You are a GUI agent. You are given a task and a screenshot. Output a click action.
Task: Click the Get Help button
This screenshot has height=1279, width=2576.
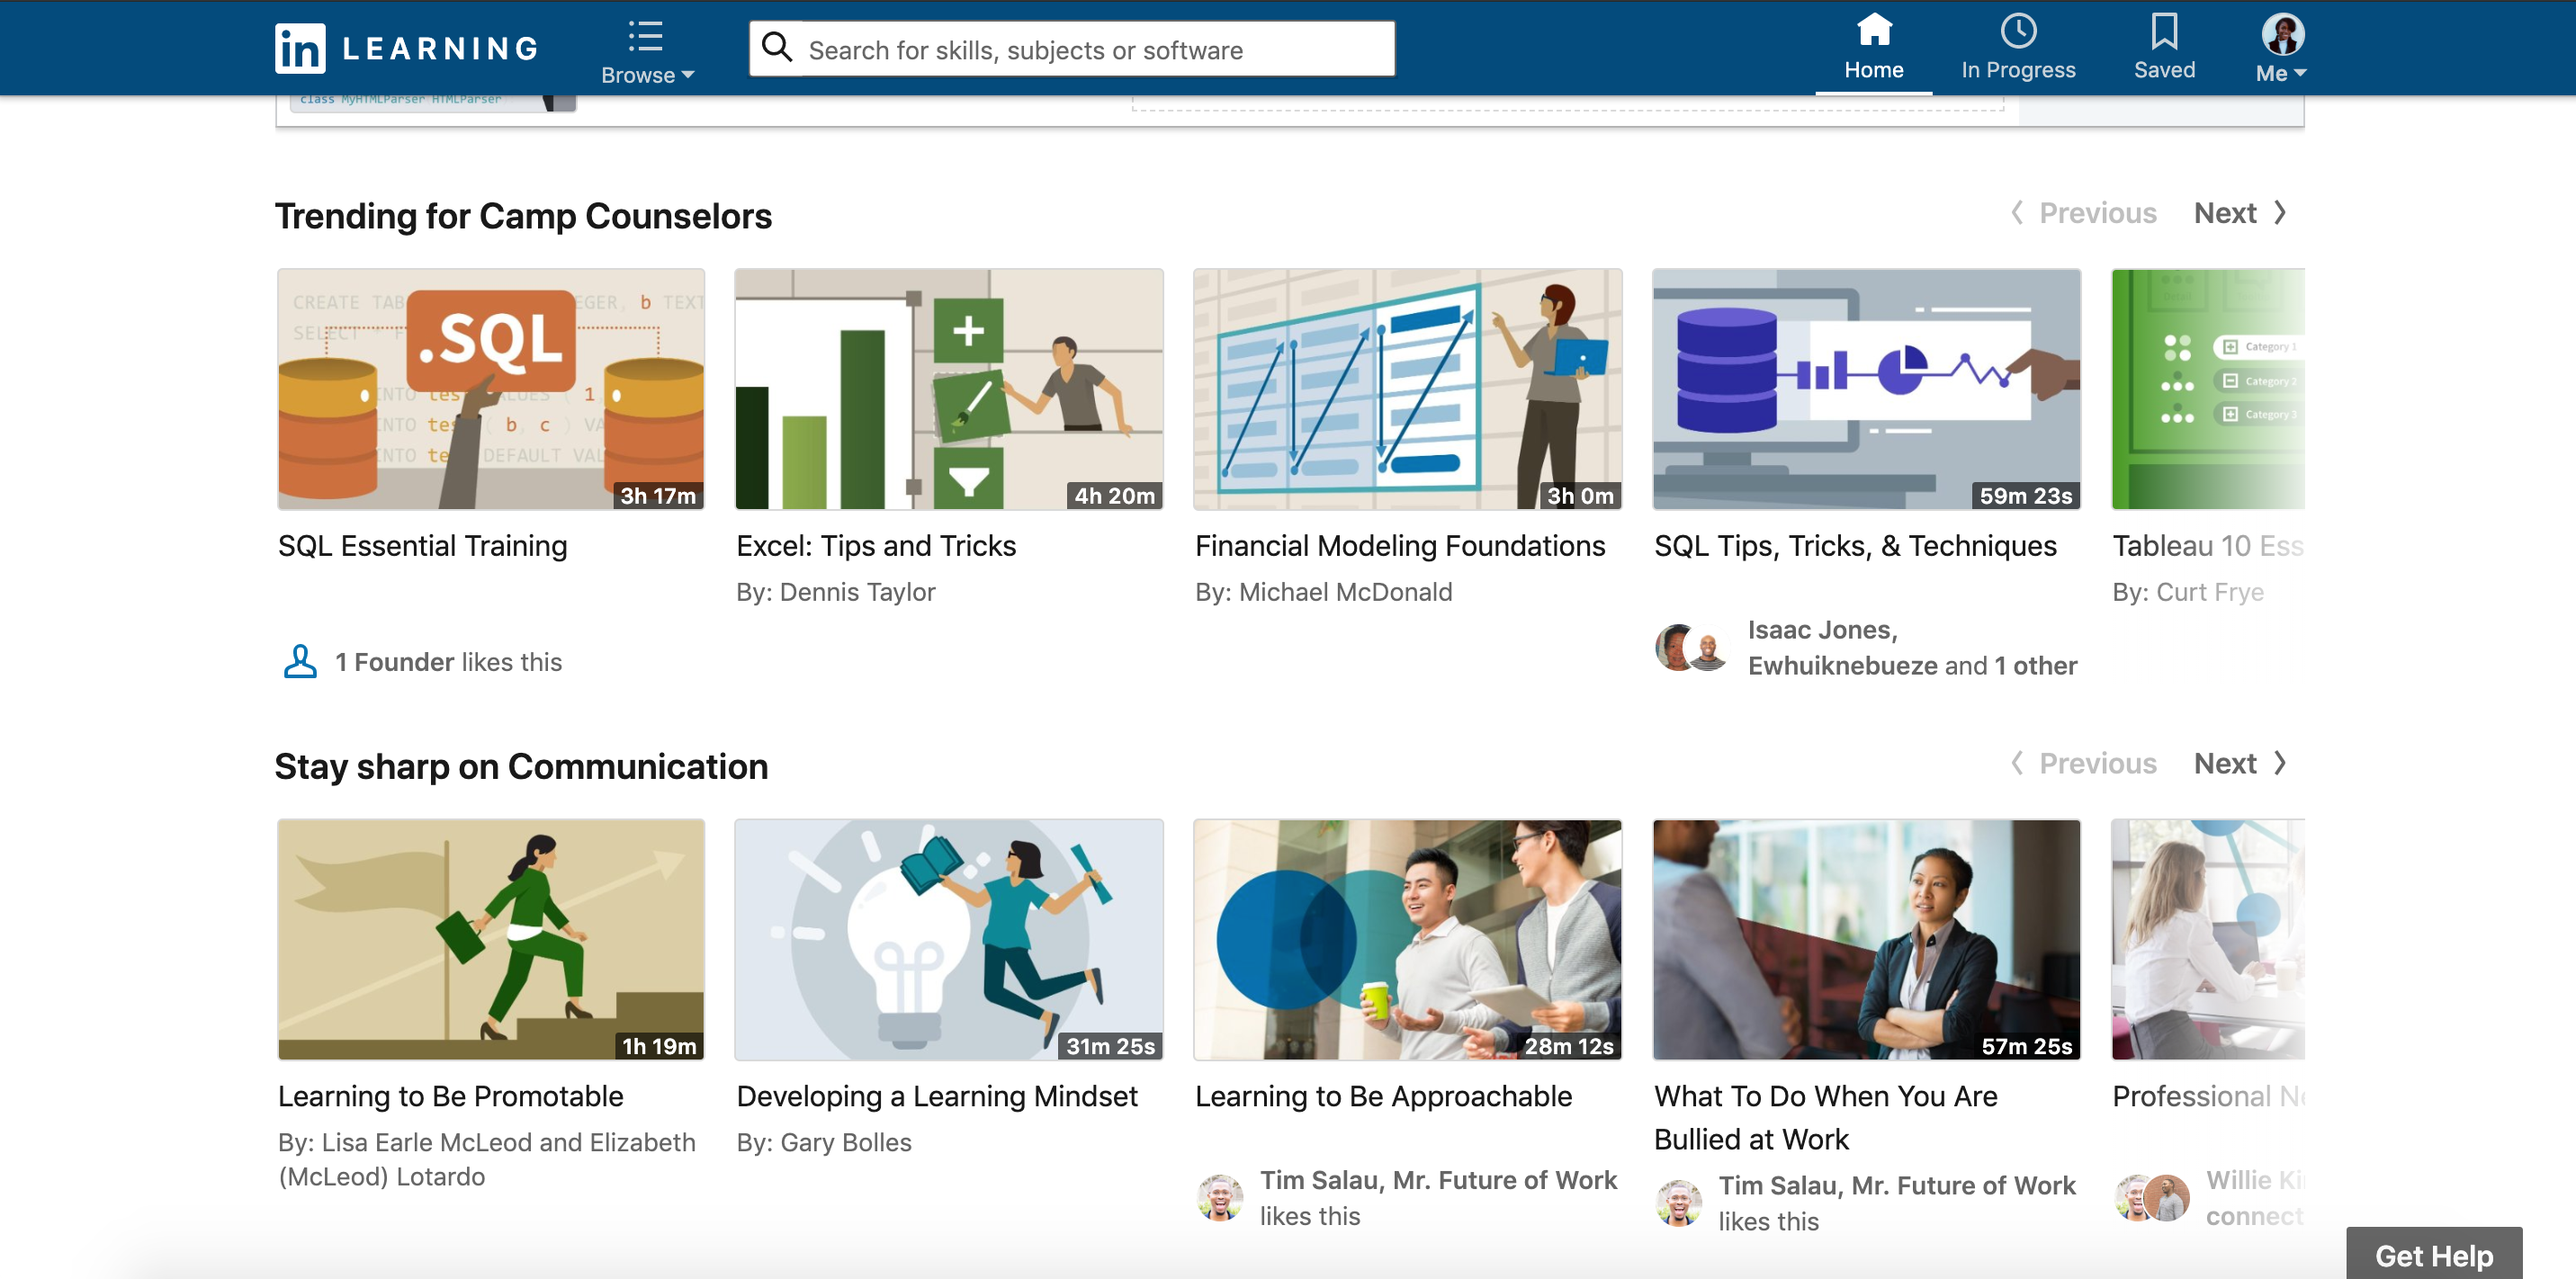(2434, 1254)
